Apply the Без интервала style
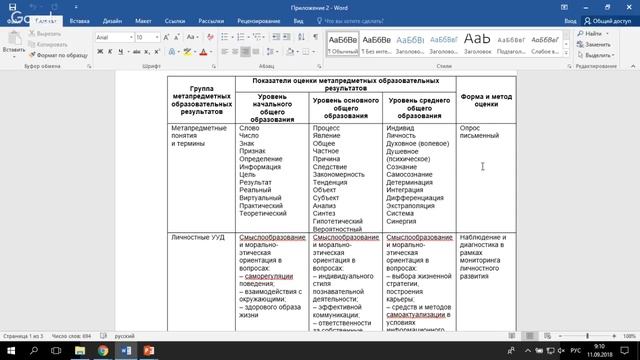The image size is (640, 360). pyautogui.click(x=376, y=44)
